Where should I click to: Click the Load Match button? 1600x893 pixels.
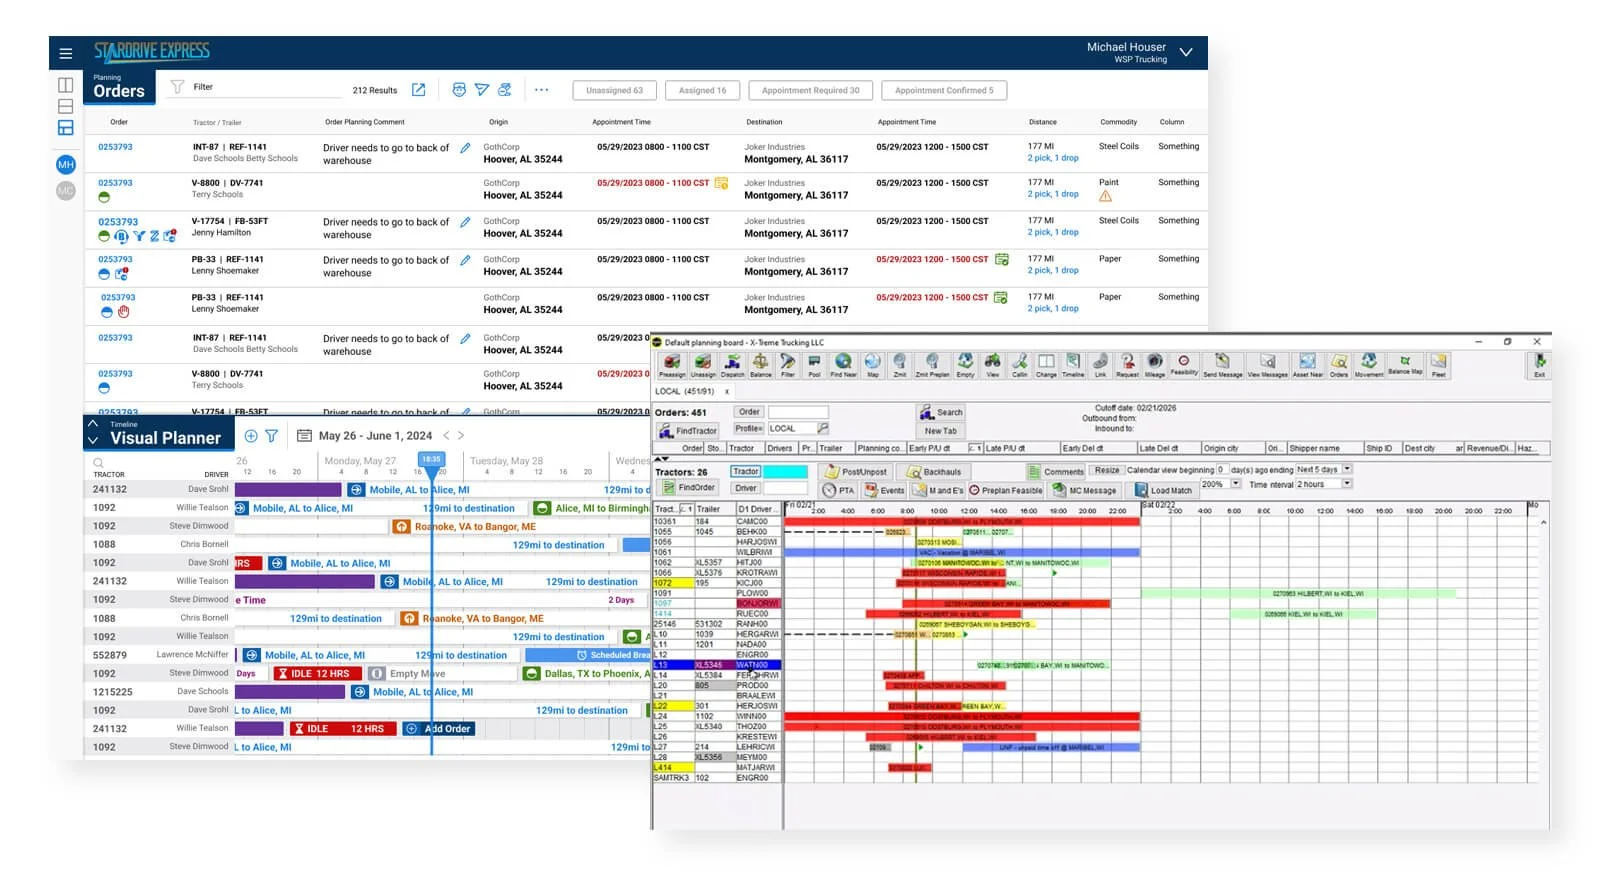(1164, 491)
